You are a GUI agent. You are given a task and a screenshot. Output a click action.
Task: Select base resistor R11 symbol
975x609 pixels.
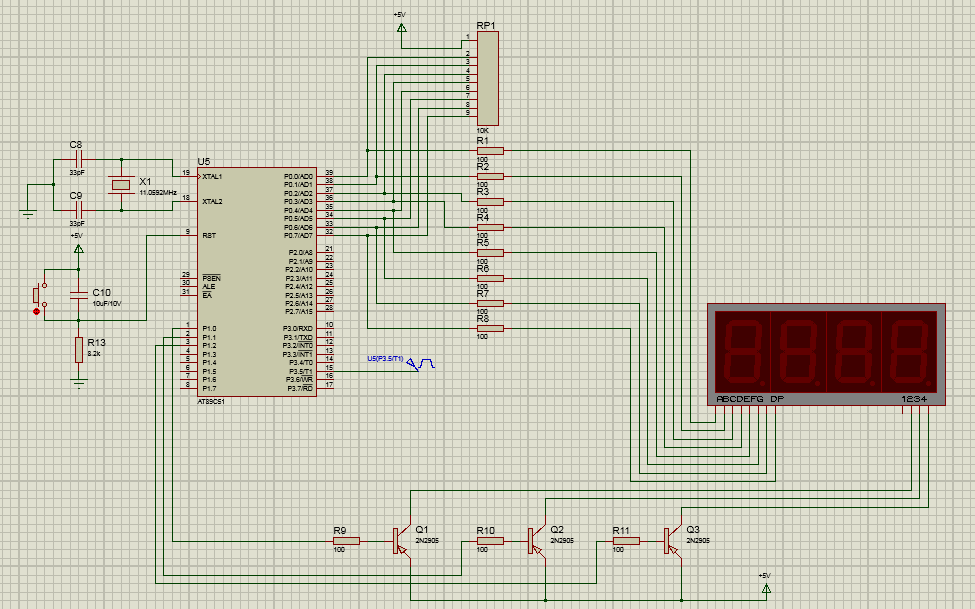click(626, 541)
